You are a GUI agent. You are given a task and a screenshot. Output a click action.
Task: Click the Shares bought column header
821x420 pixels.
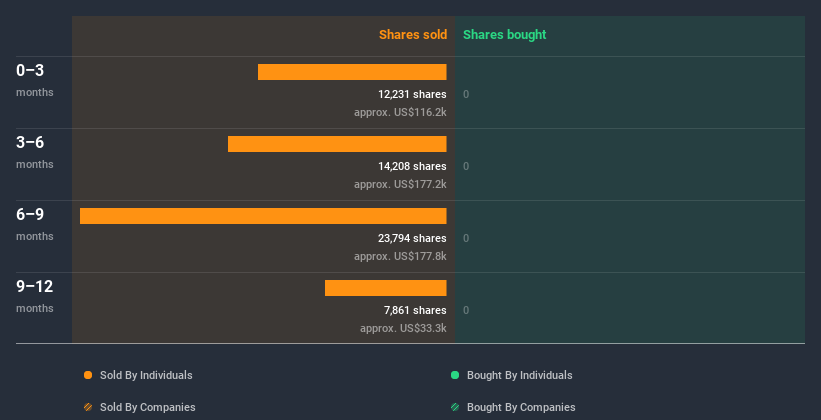tap(505, 35)
